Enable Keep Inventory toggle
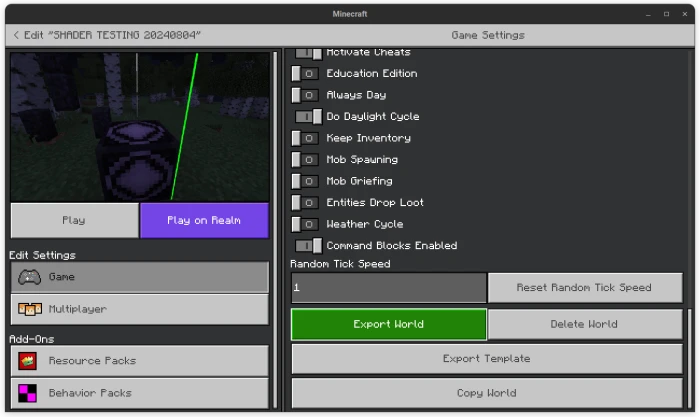The image size is (700, 417). [305, 138]
